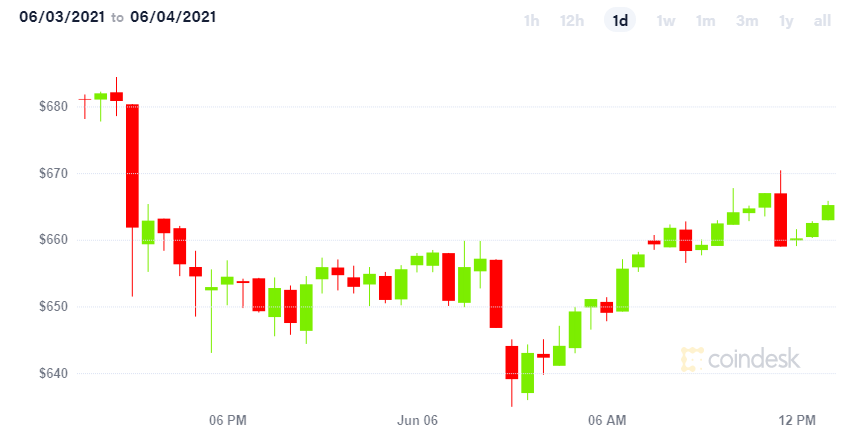
Task: Click the end date 06/04/2021
Action: 173,17
